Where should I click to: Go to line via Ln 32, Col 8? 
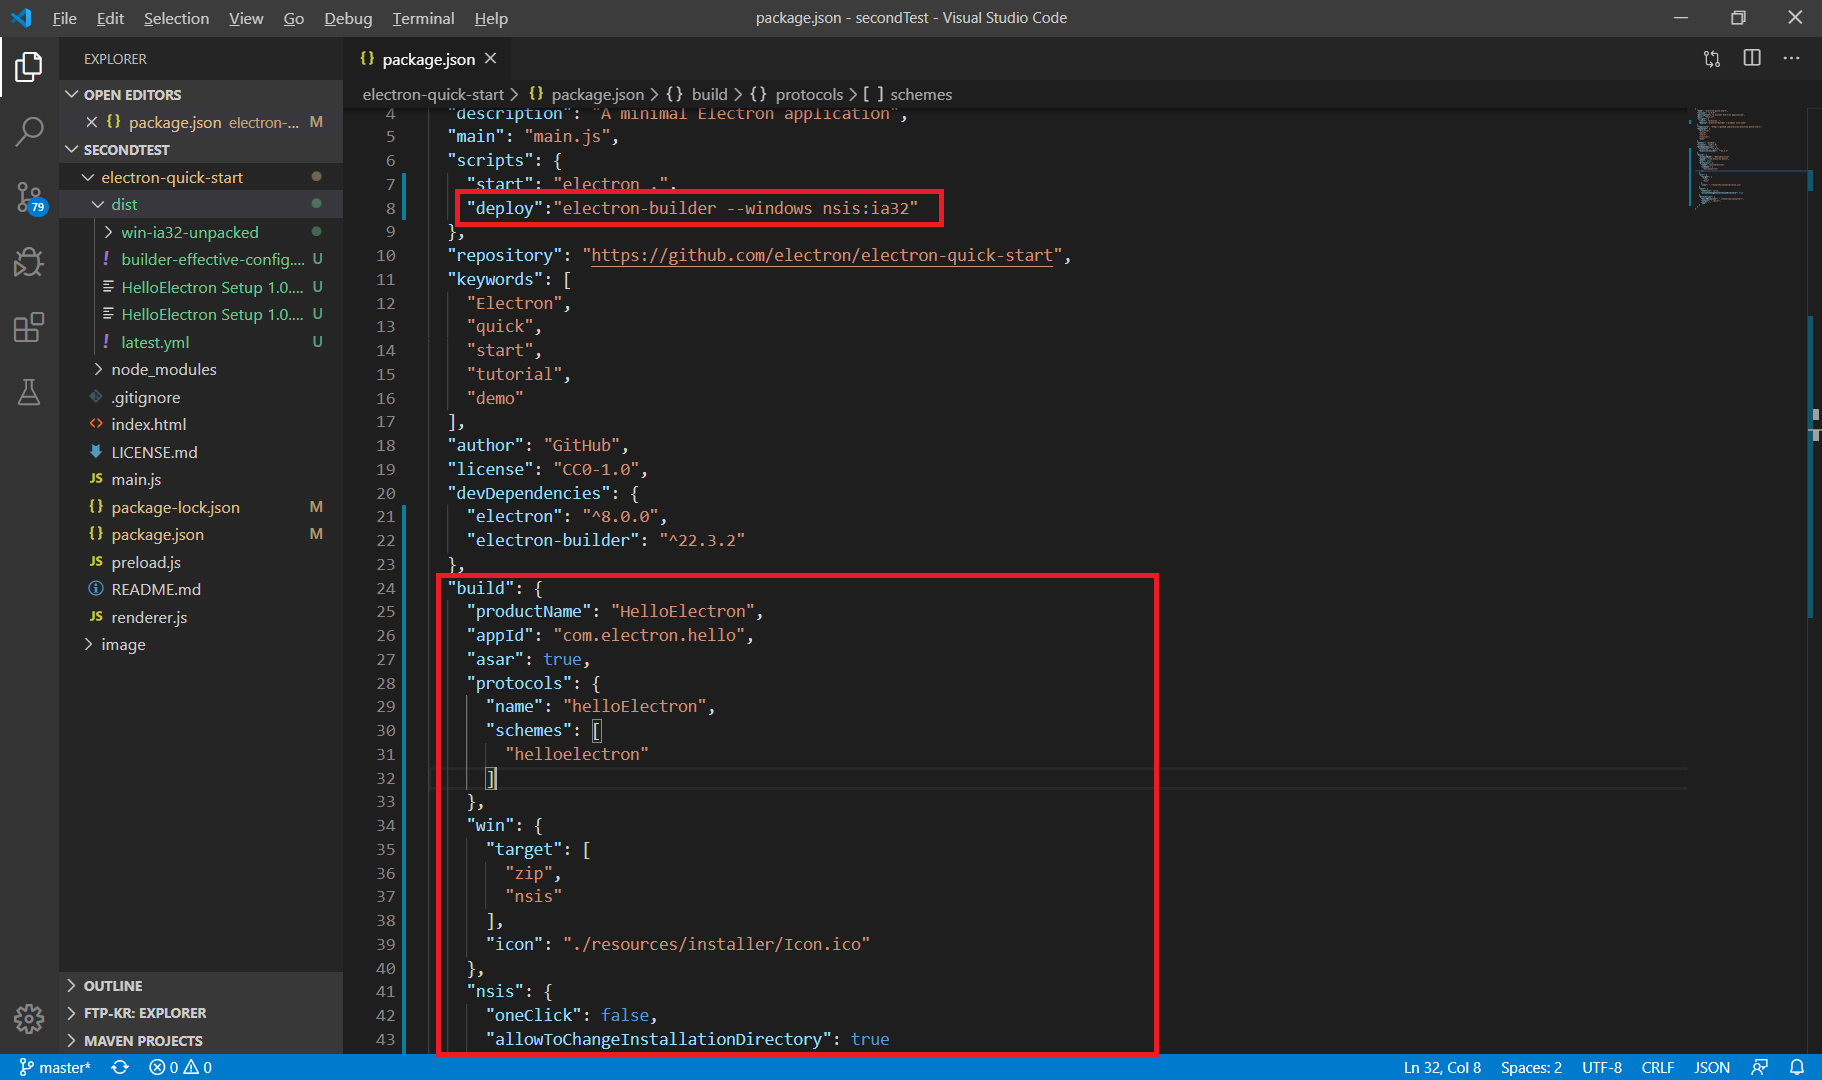pos(1442,1067)
